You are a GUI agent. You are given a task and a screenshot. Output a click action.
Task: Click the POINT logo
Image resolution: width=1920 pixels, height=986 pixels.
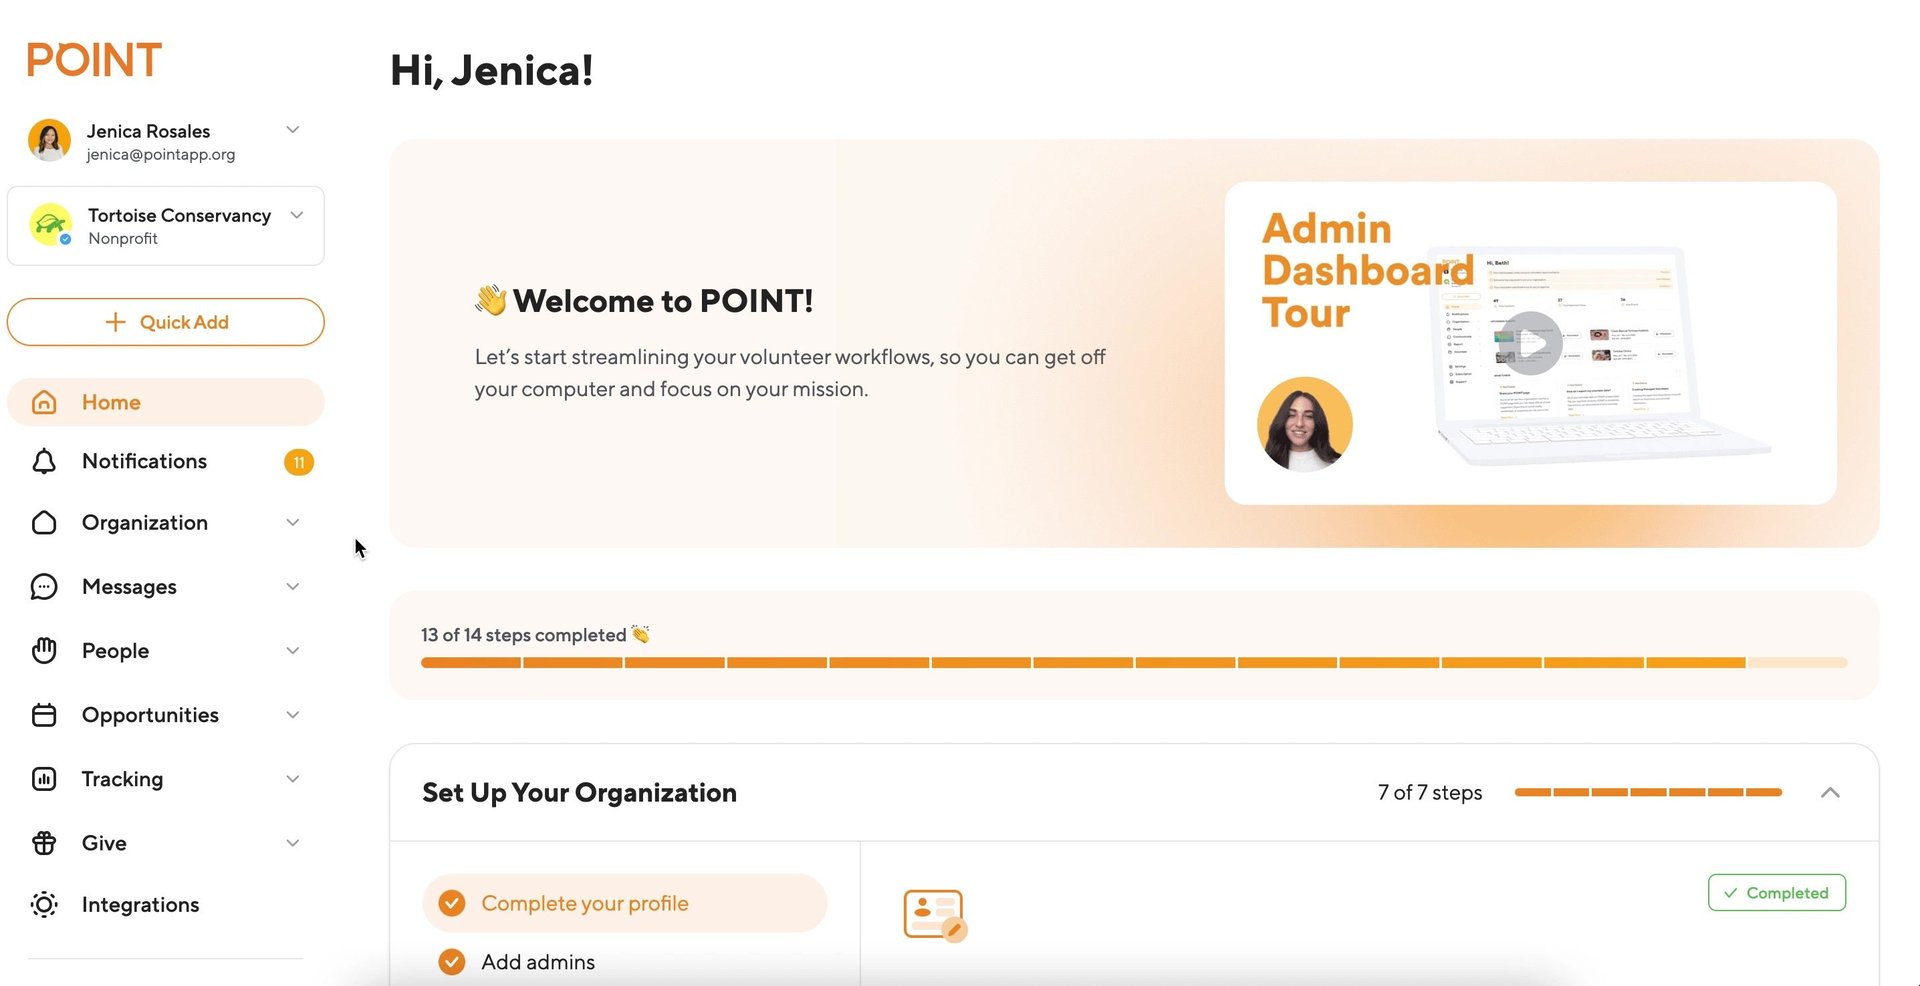point(94,61)
